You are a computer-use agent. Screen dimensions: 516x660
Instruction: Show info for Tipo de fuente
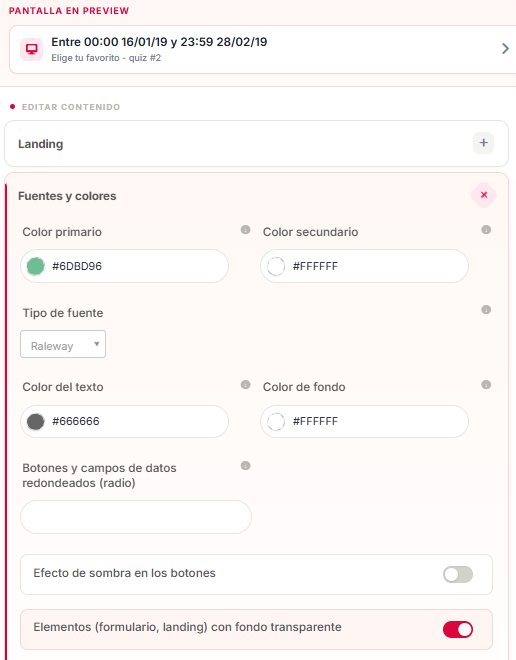point(486,310)
